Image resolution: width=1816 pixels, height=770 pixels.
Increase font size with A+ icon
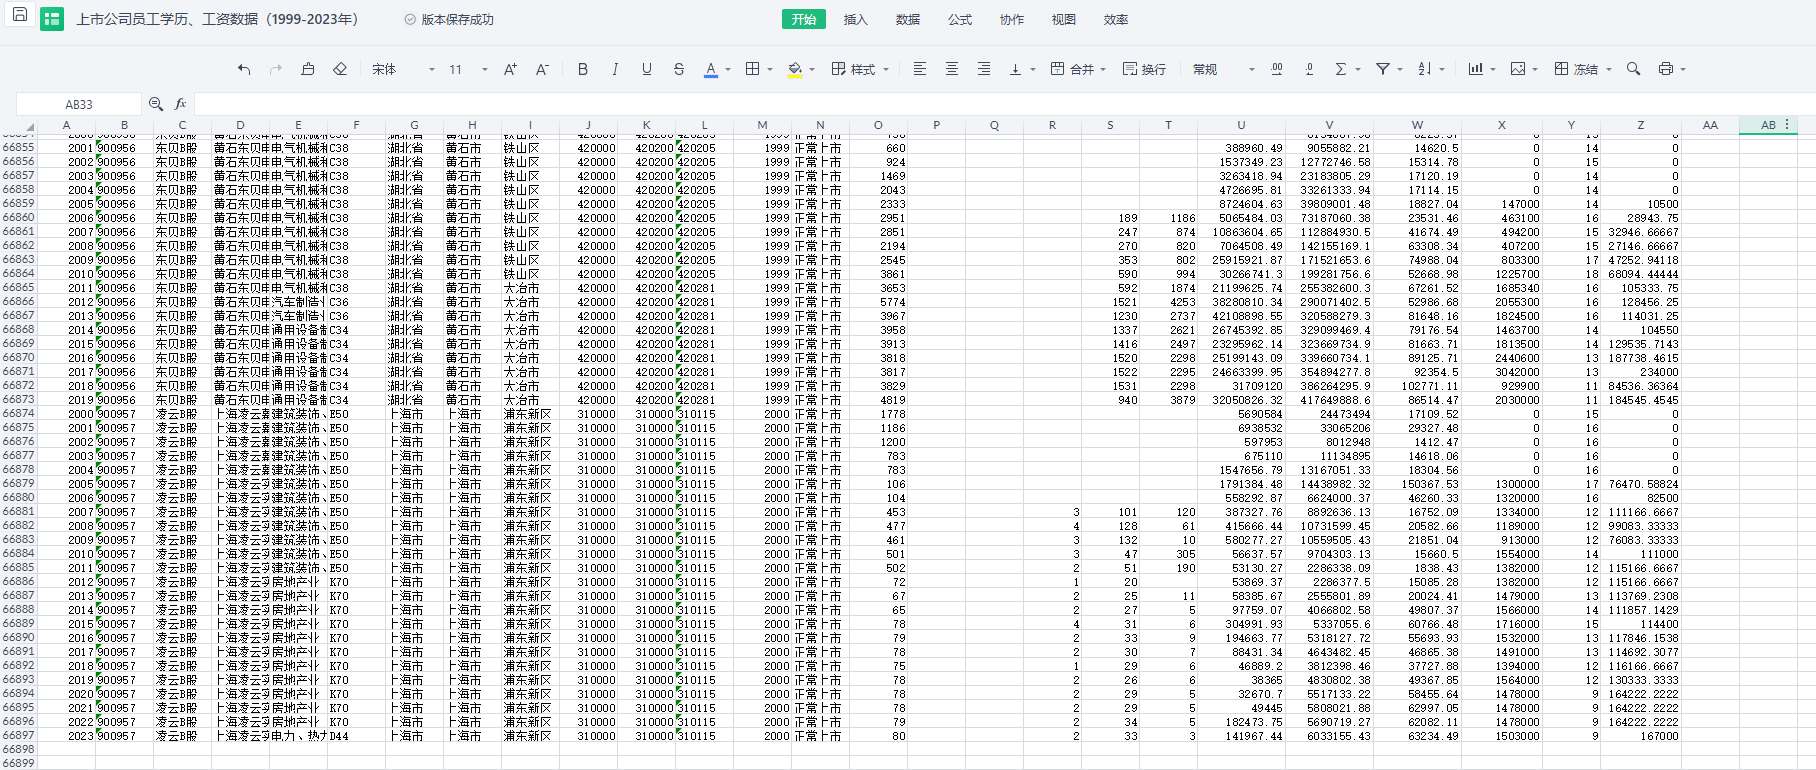pyautogui.click(x=510, y=69)
